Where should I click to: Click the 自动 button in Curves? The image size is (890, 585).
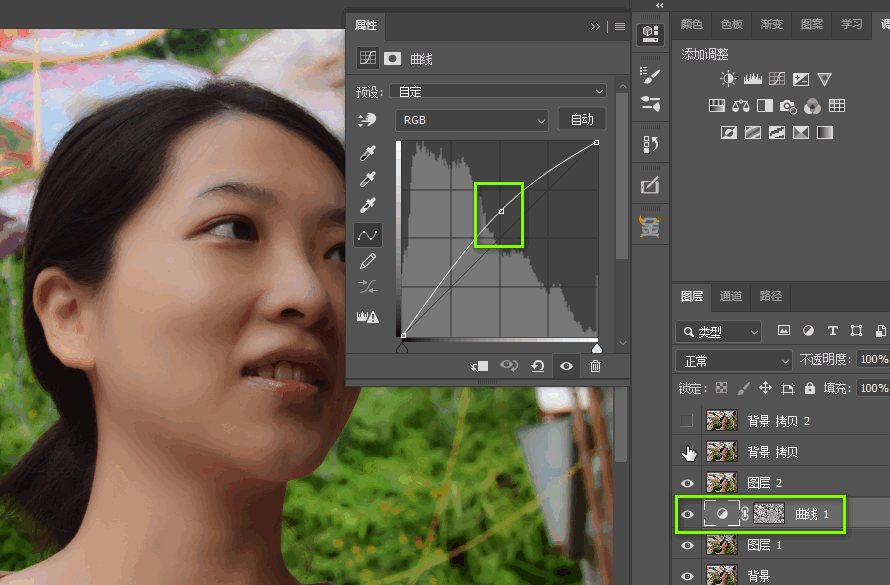point(582,120)
